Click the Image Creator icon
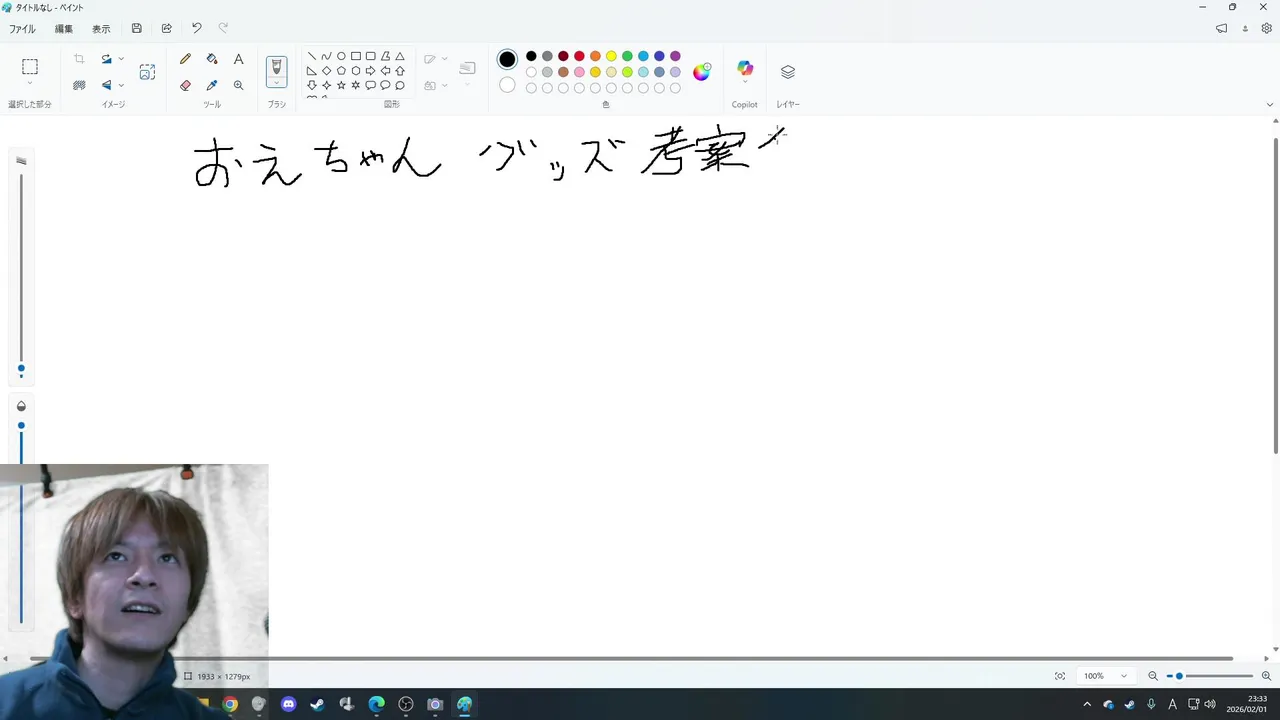Screen dimensions: 1280x720 pos(147,72)
